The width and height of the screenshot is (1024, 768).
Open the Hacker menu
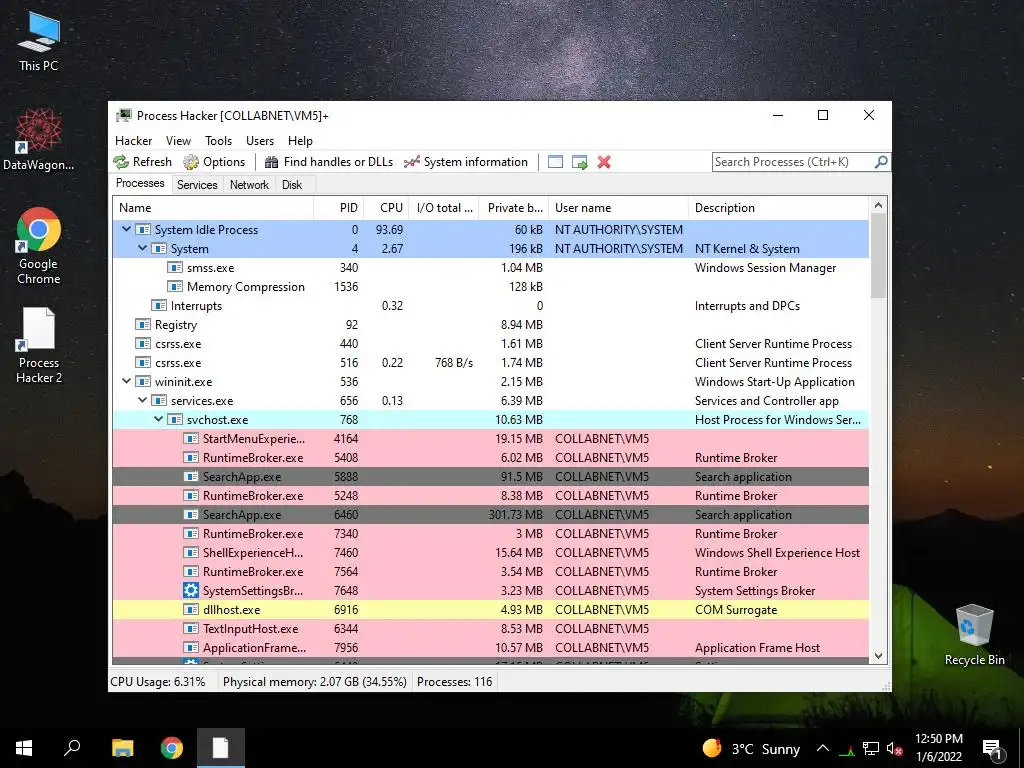[133, 140]
